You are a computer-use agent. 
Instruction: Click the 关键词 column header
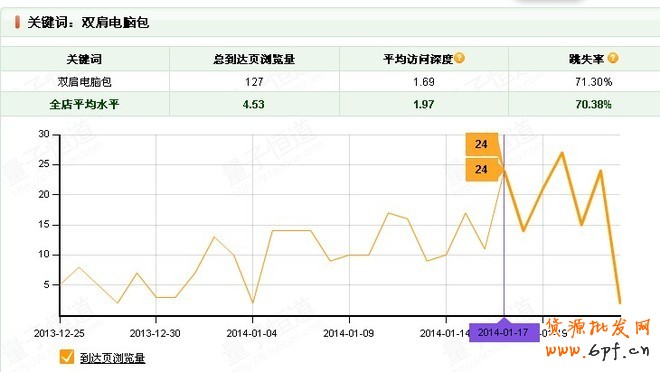click(x=84, y=59)
